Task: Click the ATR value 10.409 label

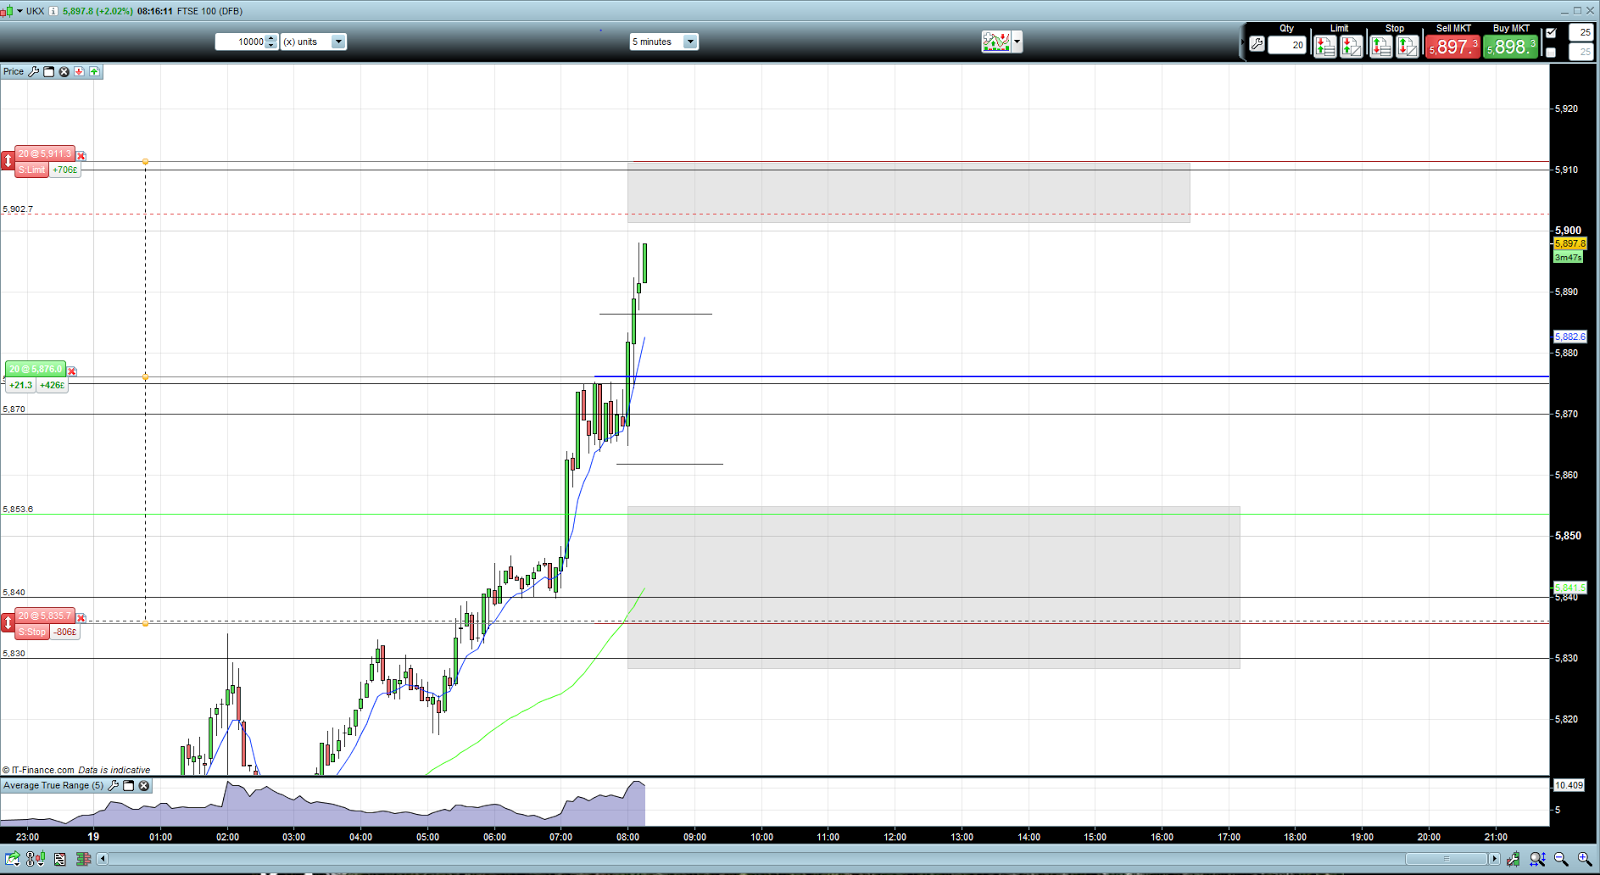Action: pos(1569,786)
